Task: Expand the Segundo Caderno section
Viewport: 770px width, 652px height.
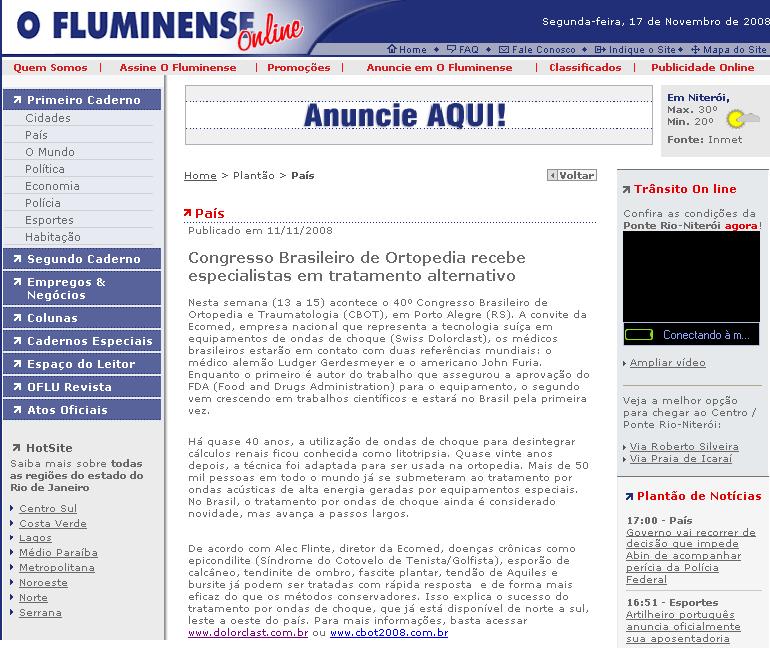Action: (83, 259)
